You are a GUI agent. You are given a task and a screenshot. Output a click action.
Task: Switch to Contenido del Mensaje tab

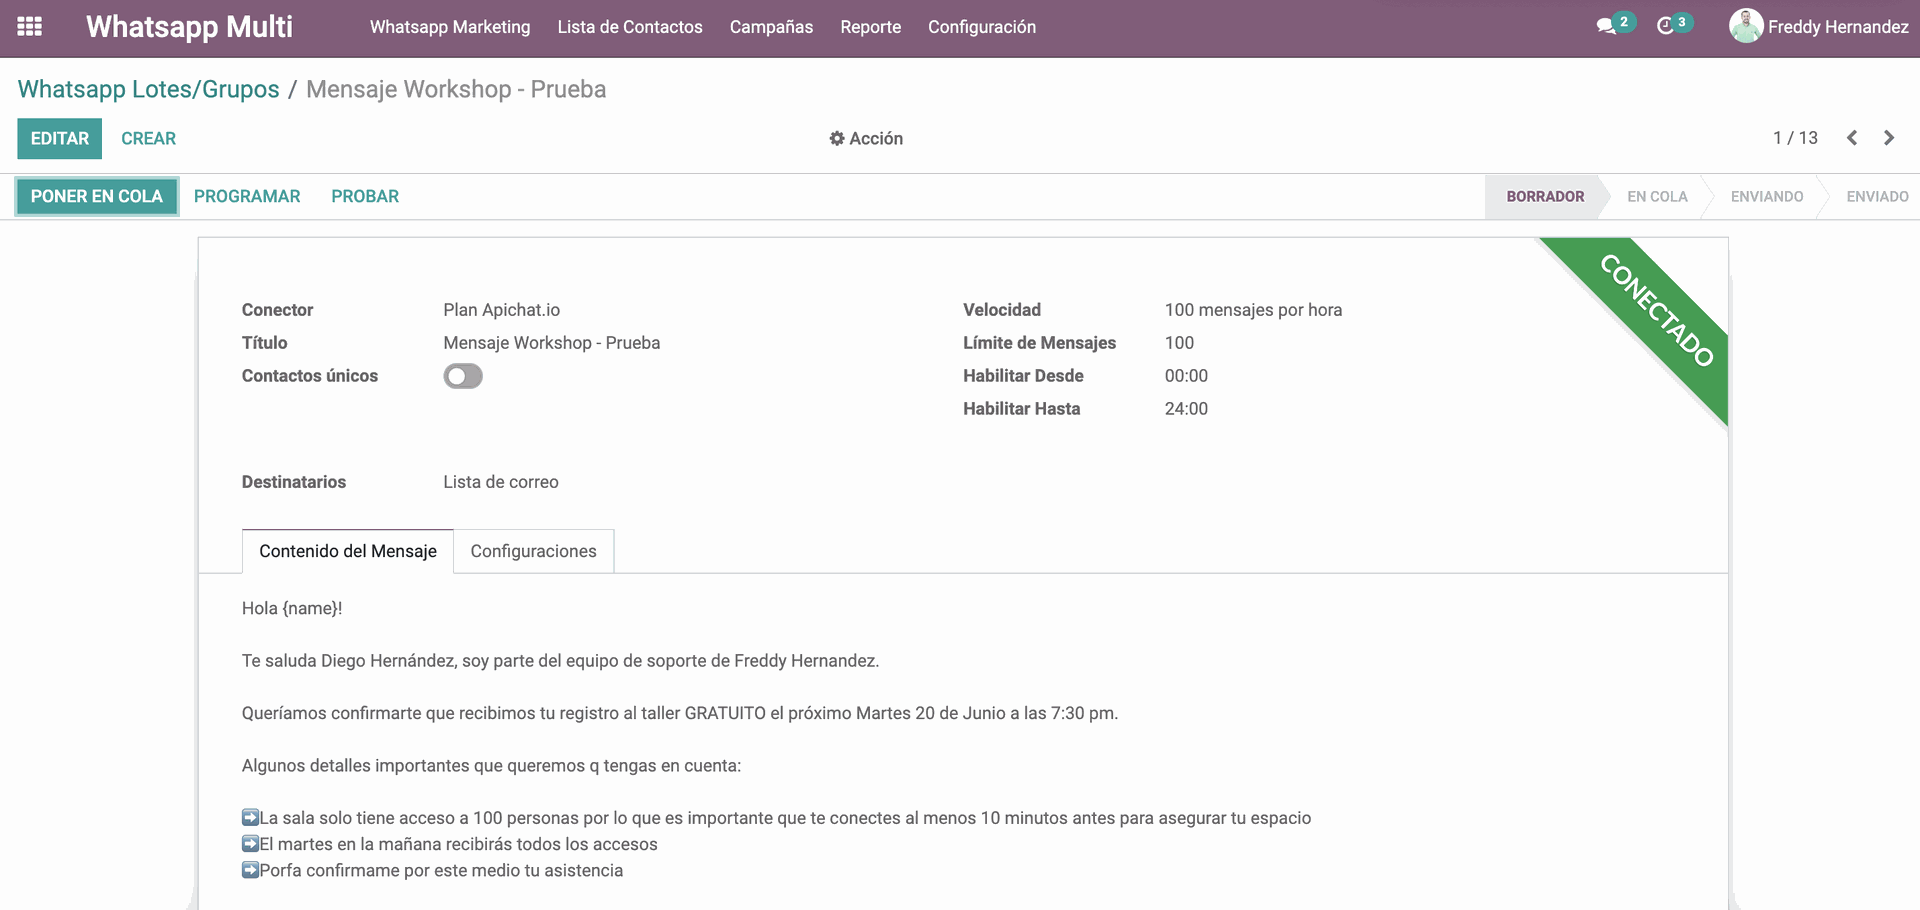[348, 551]
